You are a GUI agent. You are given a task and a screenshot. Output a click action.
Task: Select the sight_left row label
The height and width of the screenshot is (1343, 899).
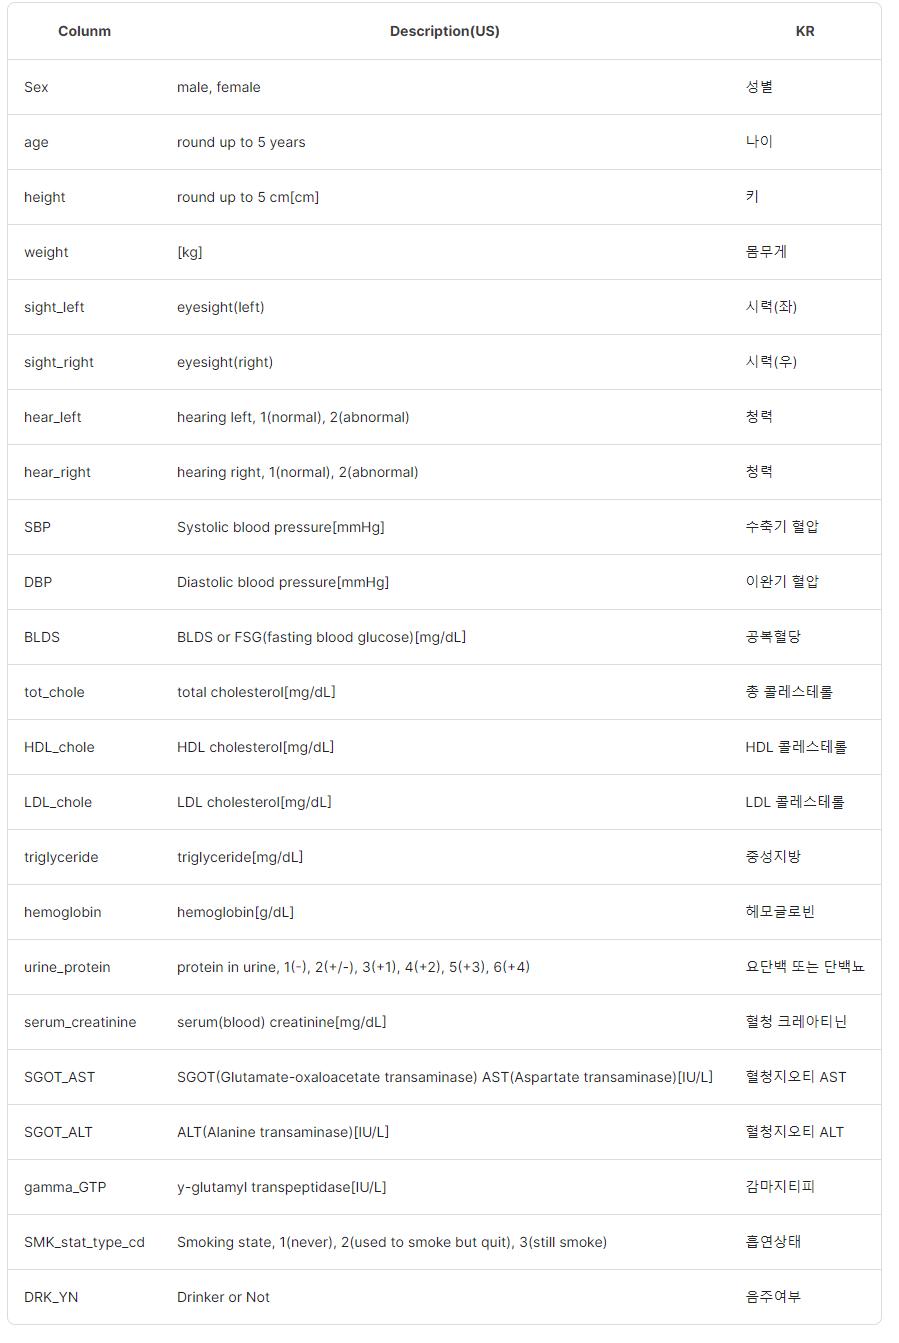(54, 307)
